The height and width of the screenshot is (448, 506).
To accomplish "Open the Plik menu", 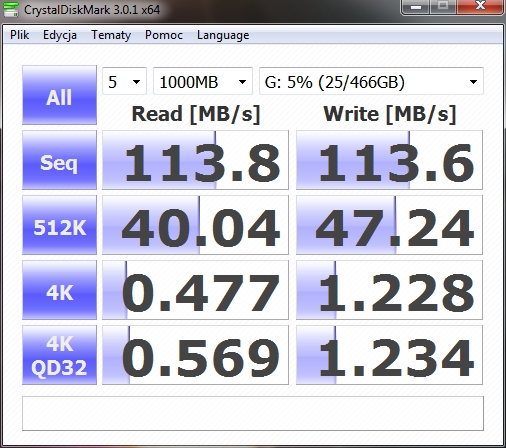I will (x=19, y=35).
